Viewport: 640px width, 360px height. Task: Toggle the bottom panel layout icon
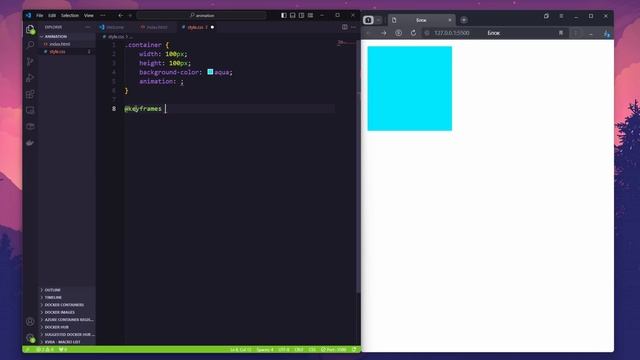click(x=293, y=16)
